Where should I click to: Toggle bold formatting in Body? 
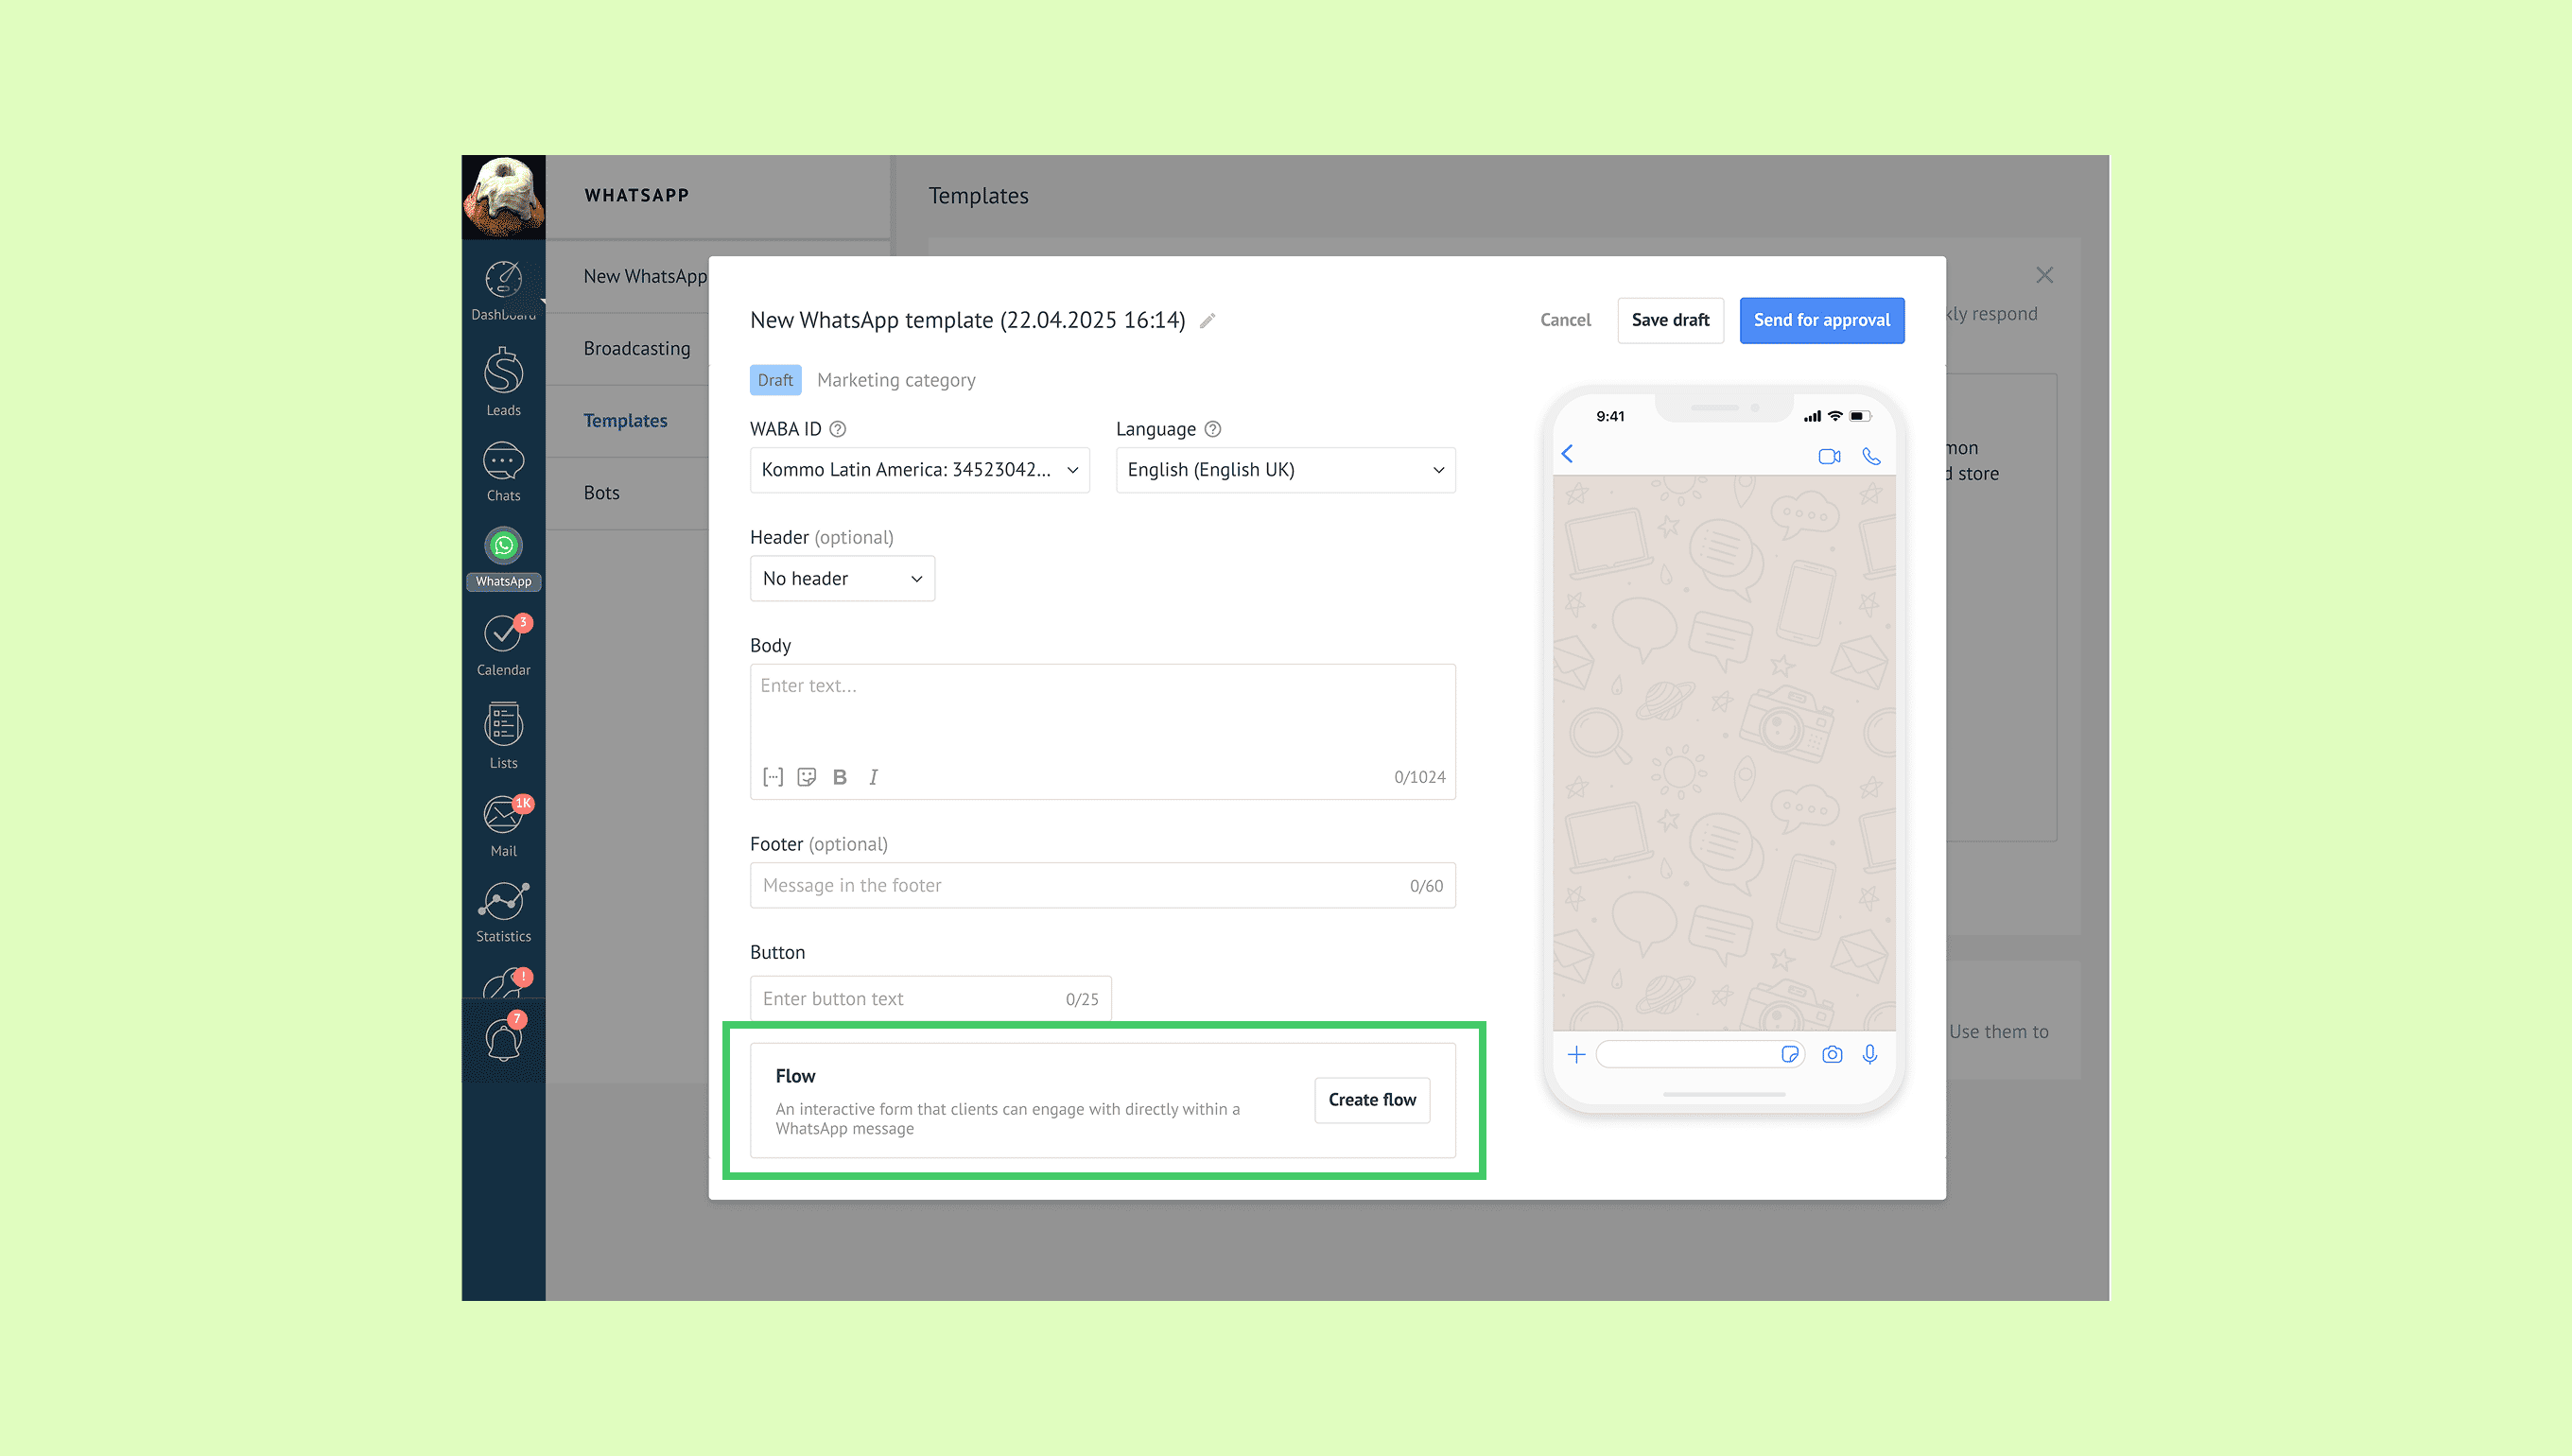tap(839, 777)
